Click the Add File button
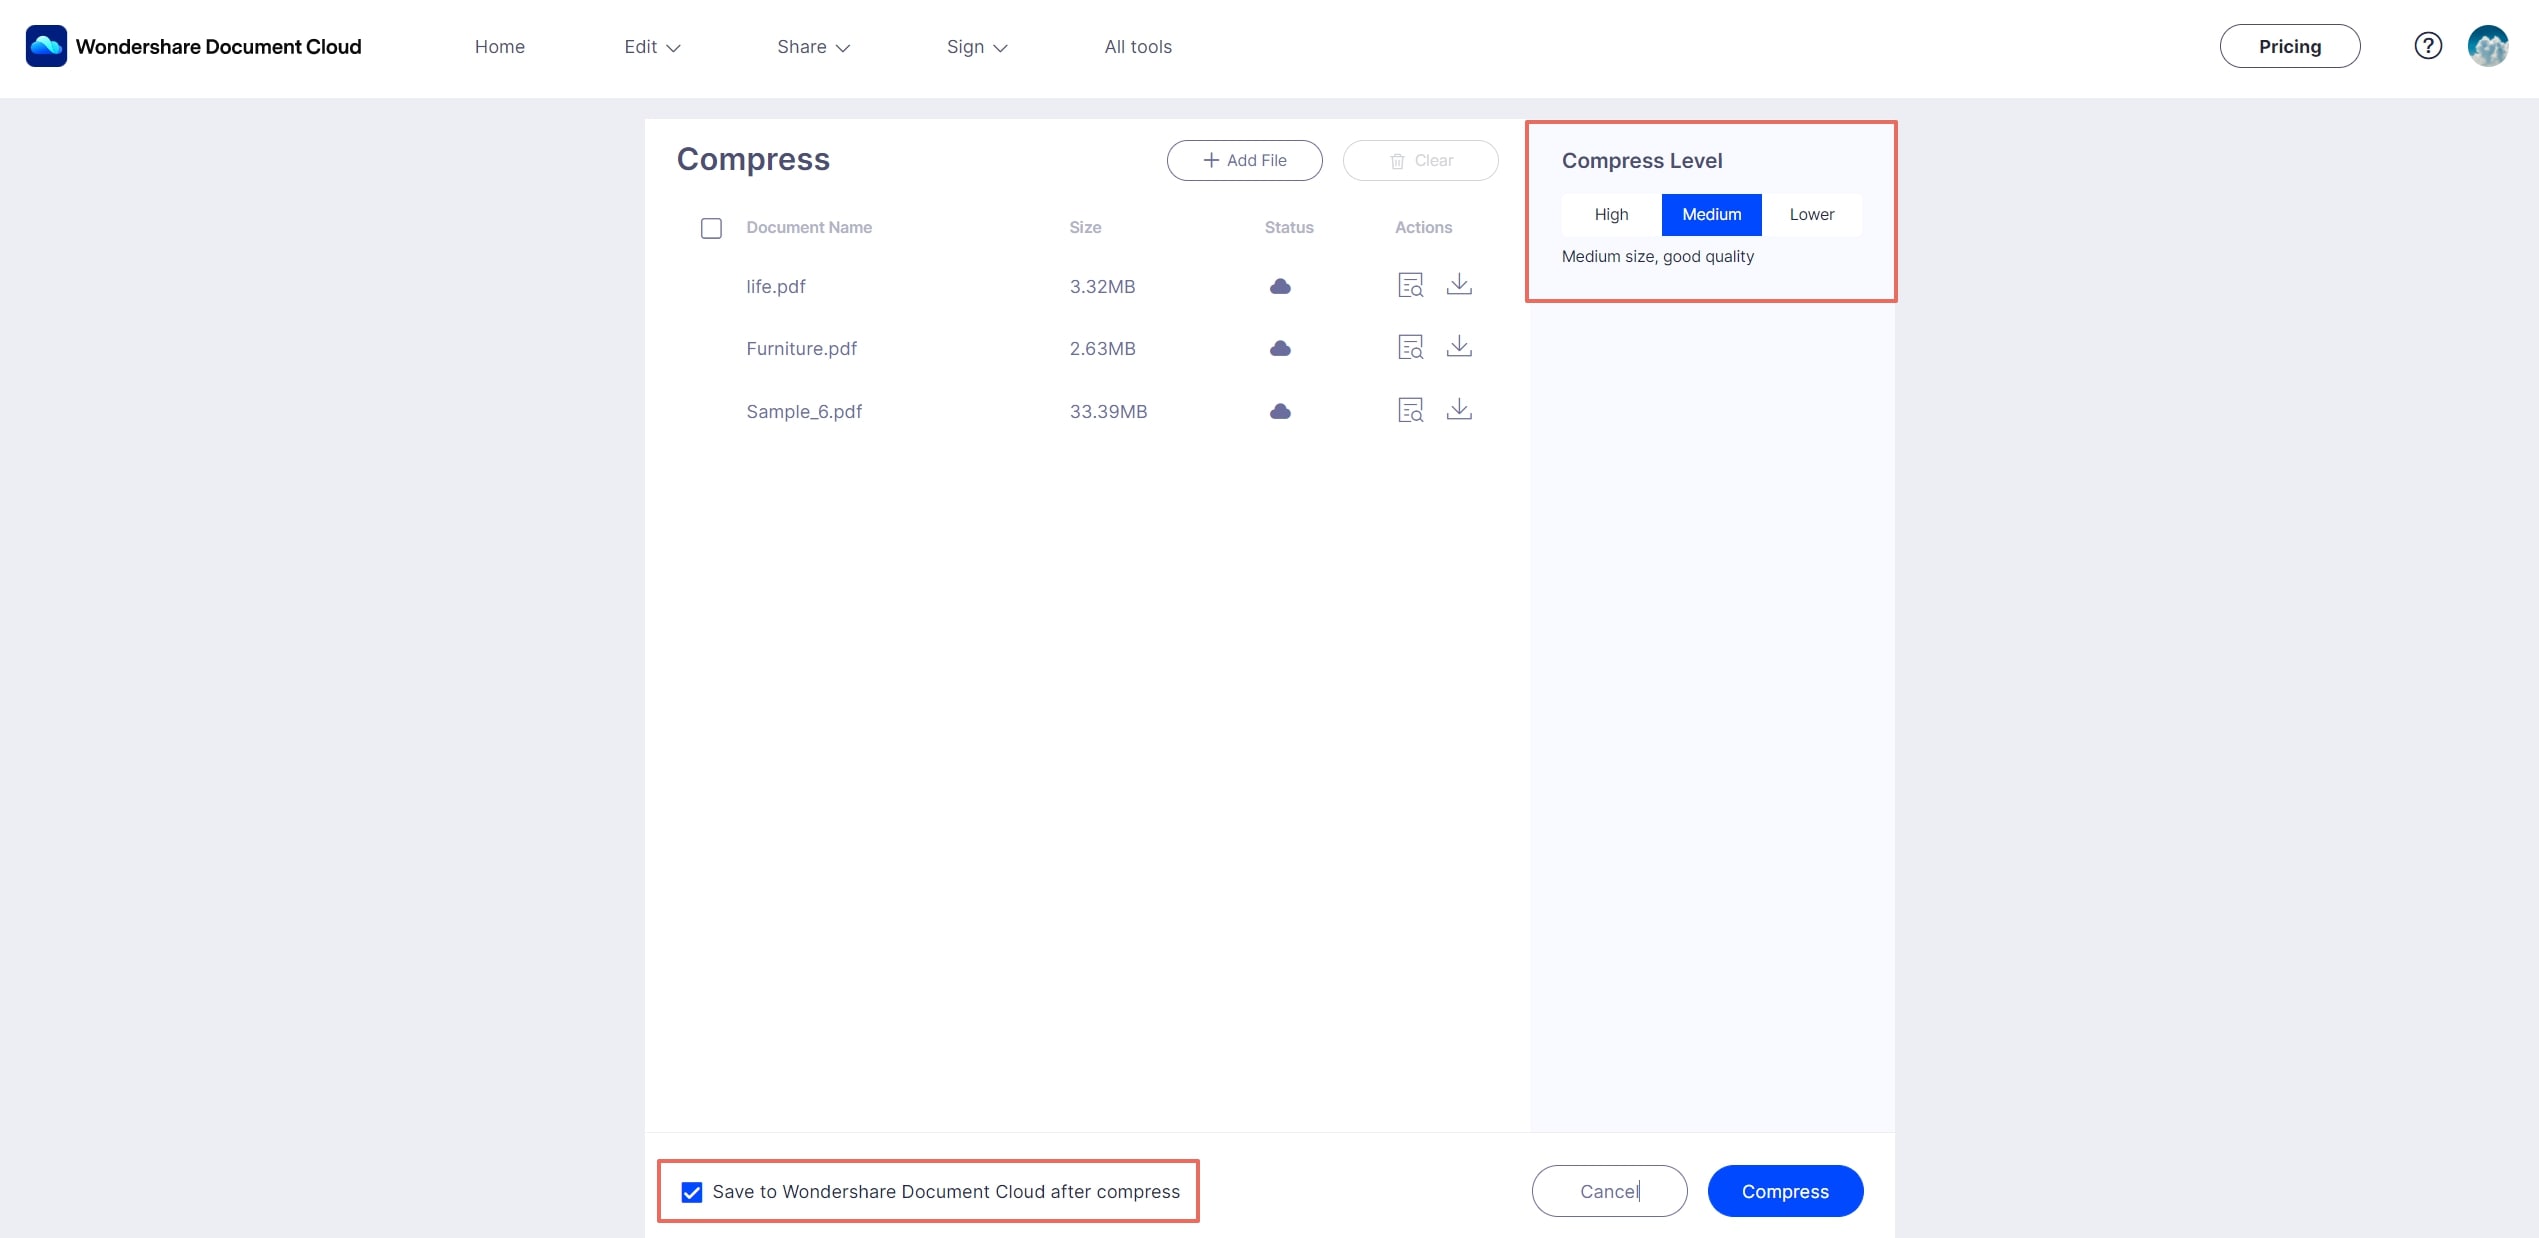The height and width of the screenshot is (1238, 2539). (1244, 160)
